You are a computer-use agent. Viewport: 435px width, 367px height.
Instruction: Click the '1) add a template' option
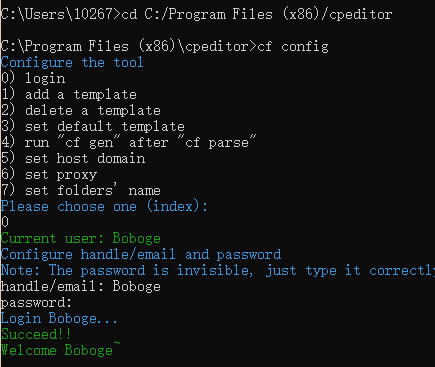point(69,94)
